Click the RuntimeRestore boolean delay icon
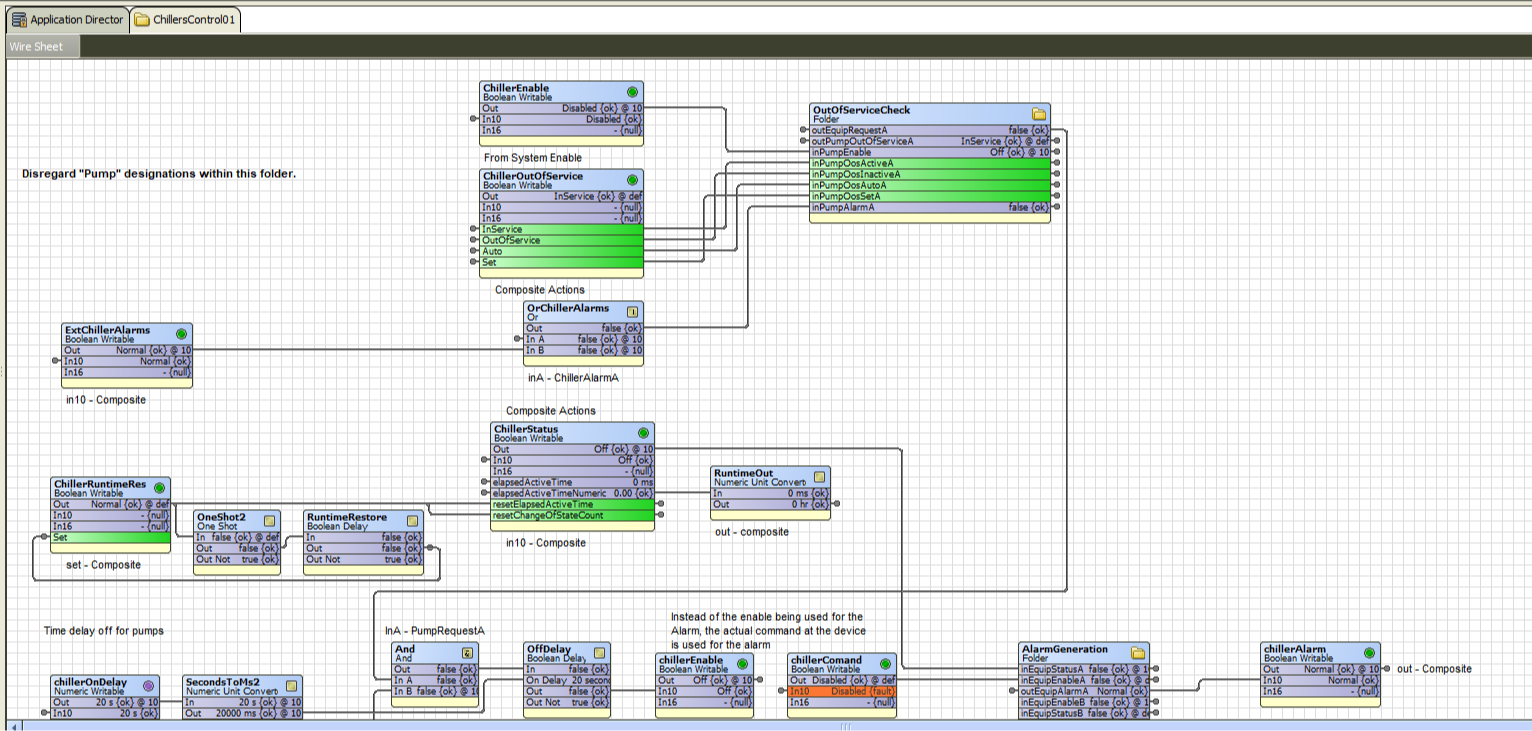1532x731 pixels. 412,521
